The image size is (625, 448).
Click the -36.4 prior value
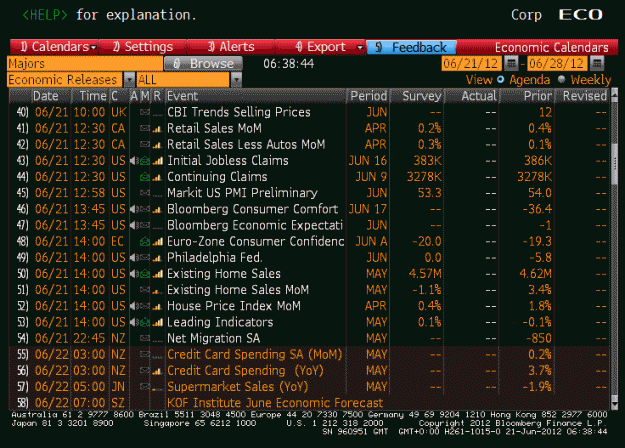(537, 209)
